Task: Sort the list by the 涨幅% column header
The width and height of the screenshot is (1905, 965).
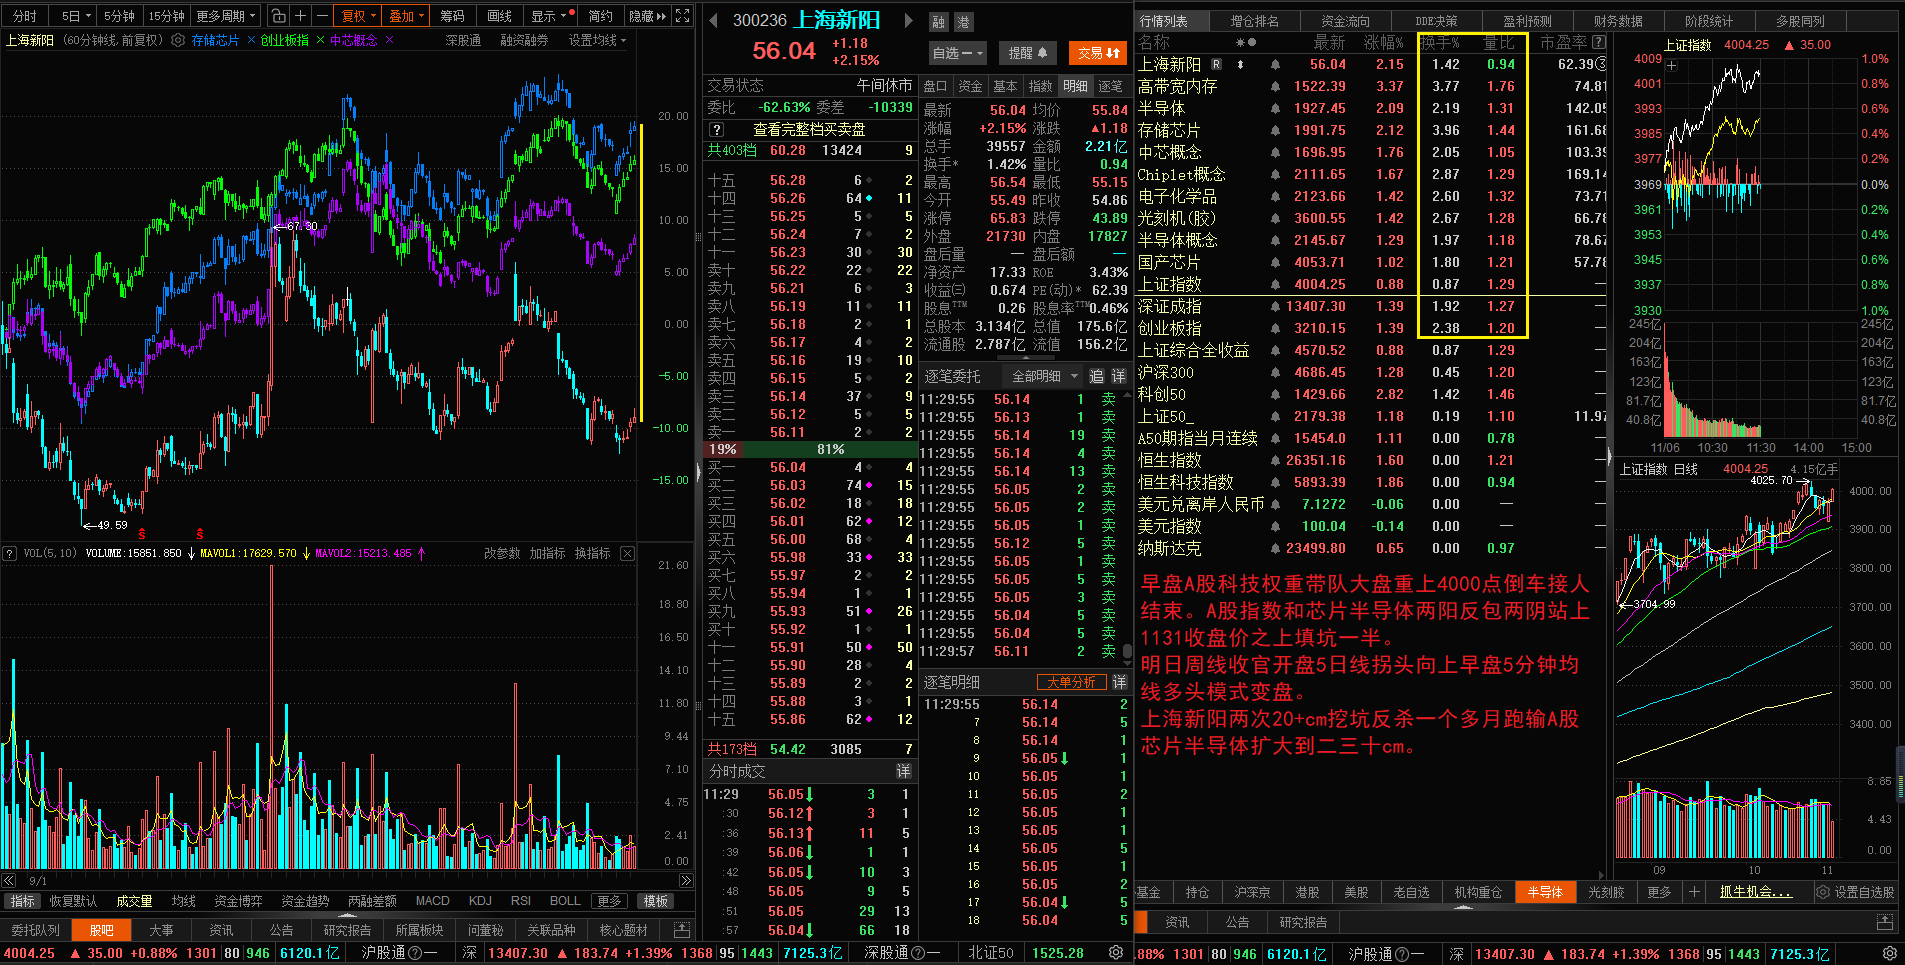Action: coord(1383,42)
